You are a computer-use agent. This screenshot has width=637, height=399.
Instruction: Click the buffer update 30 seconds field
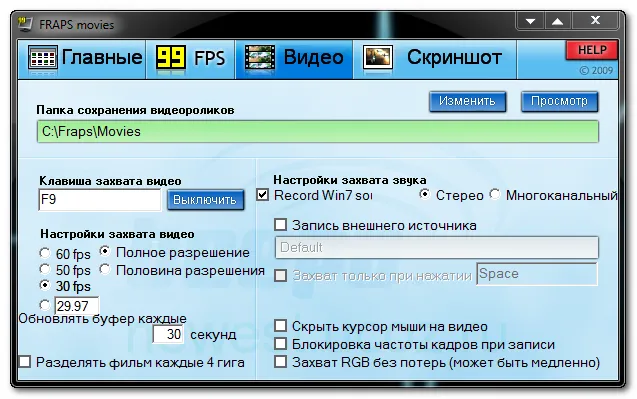pos(168,334)
